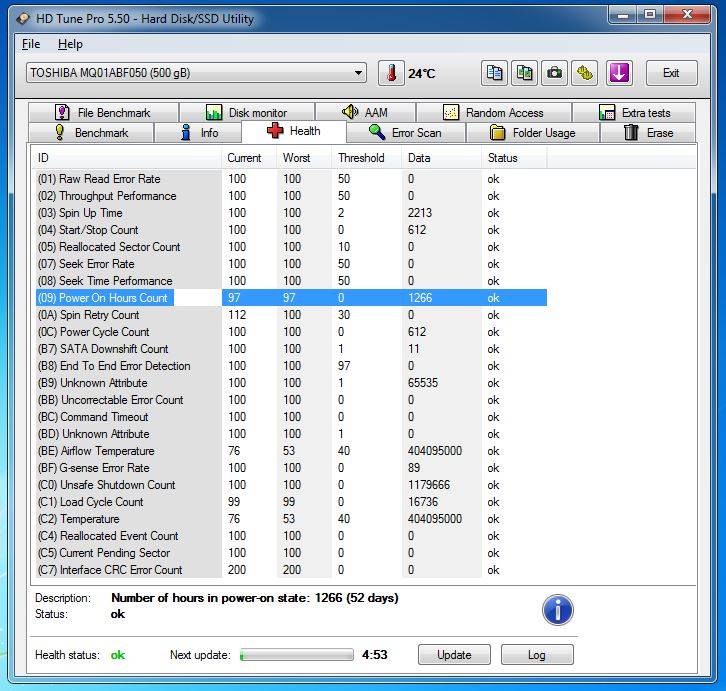The width and height of the screenshot is (726, 691).
Task: Select the (BF) G-sense Error Rate row
Action: pyautogui.click(x=291, y=468)
